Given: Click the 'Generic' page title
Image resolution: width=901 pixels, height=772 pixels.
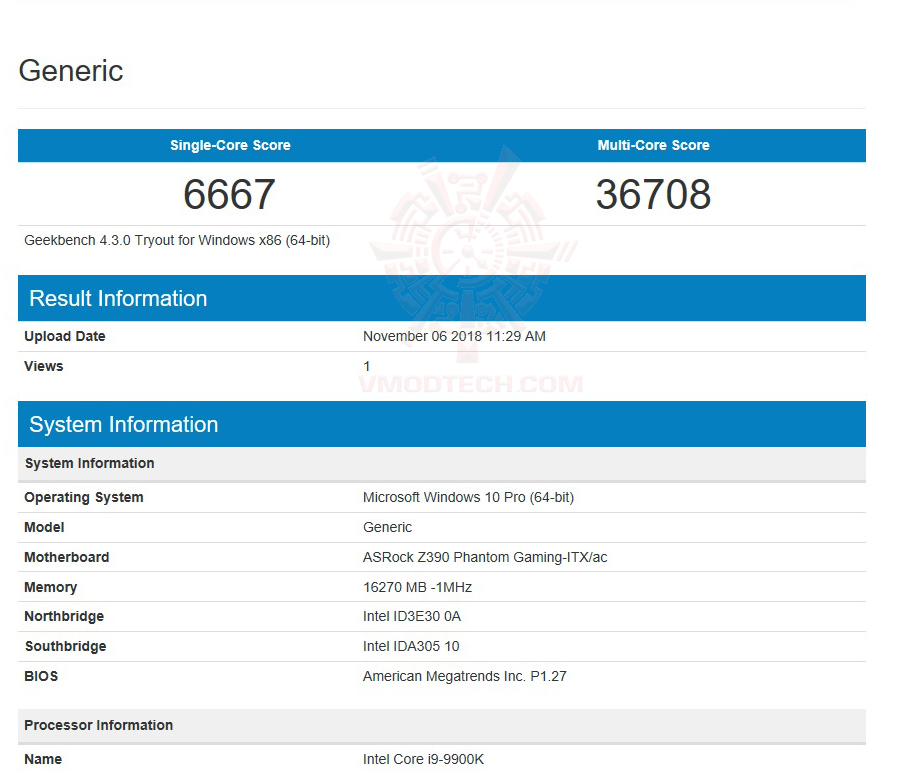Looking at the screenshot, I should [71, 71].
